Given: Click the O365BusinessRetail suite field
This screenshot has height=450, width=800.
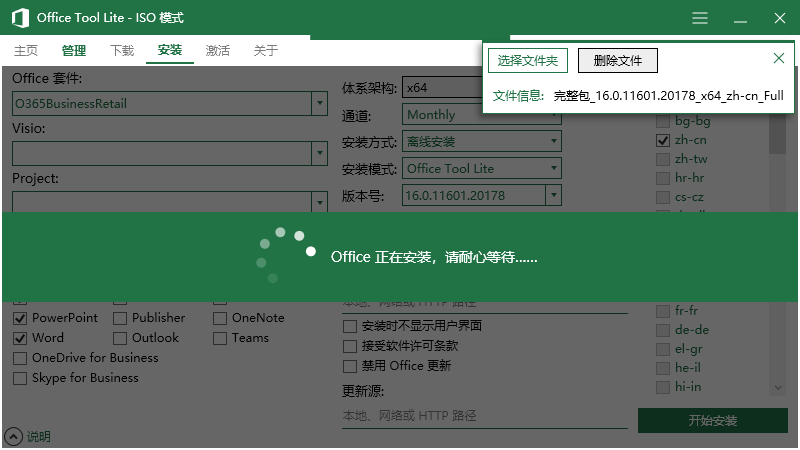Looking at the screenshot, I should tap(162, 104).
